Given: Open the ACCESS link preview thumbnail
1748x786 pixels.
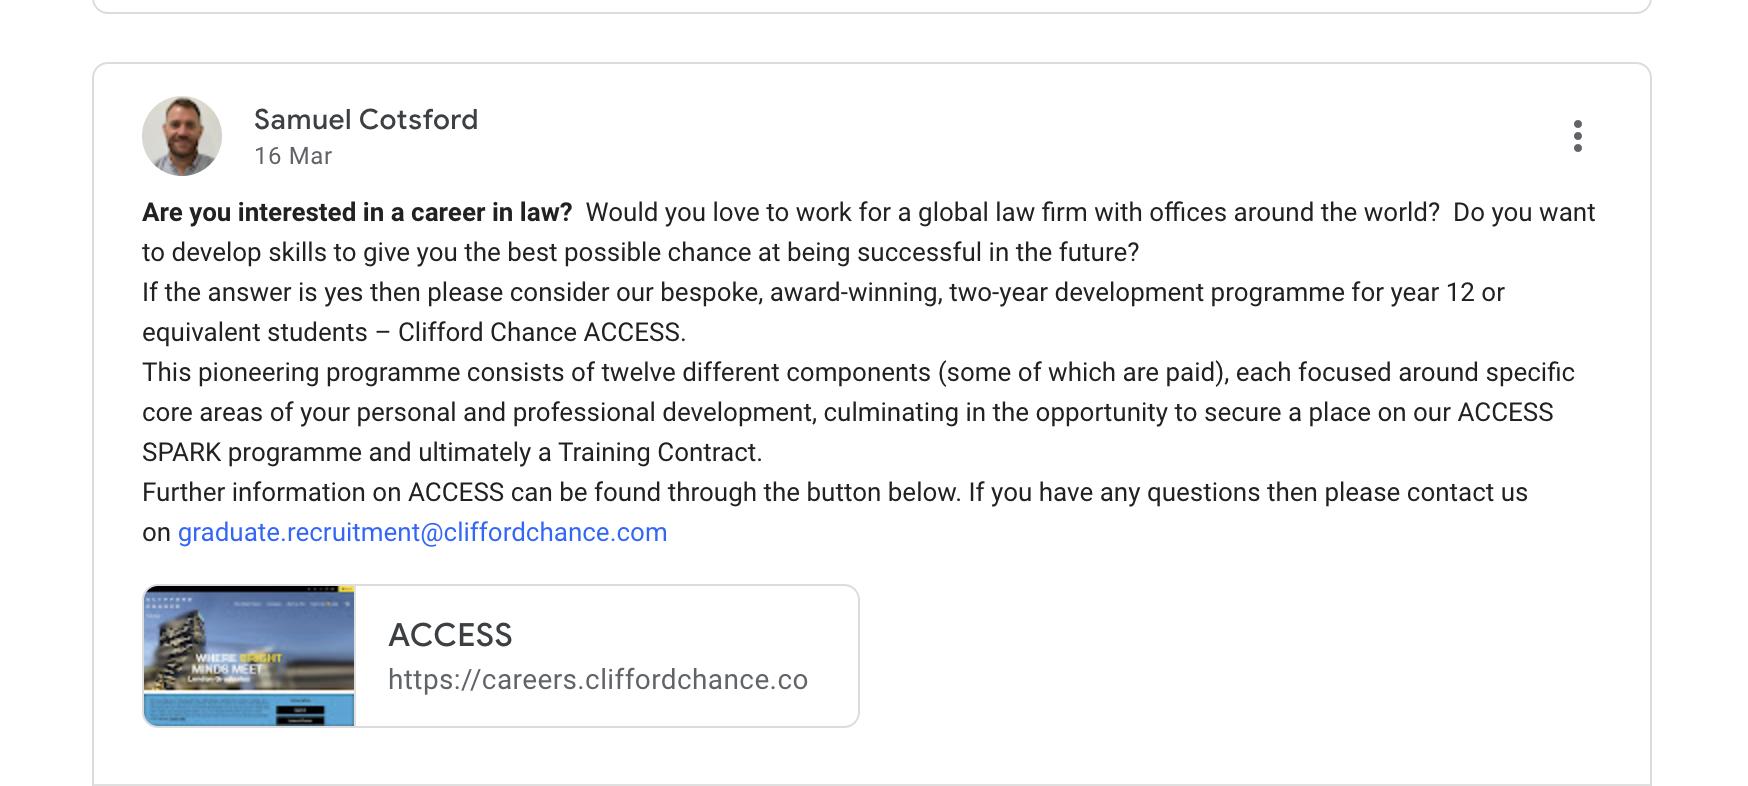Looking at the screenshot, I should [249, 656].
